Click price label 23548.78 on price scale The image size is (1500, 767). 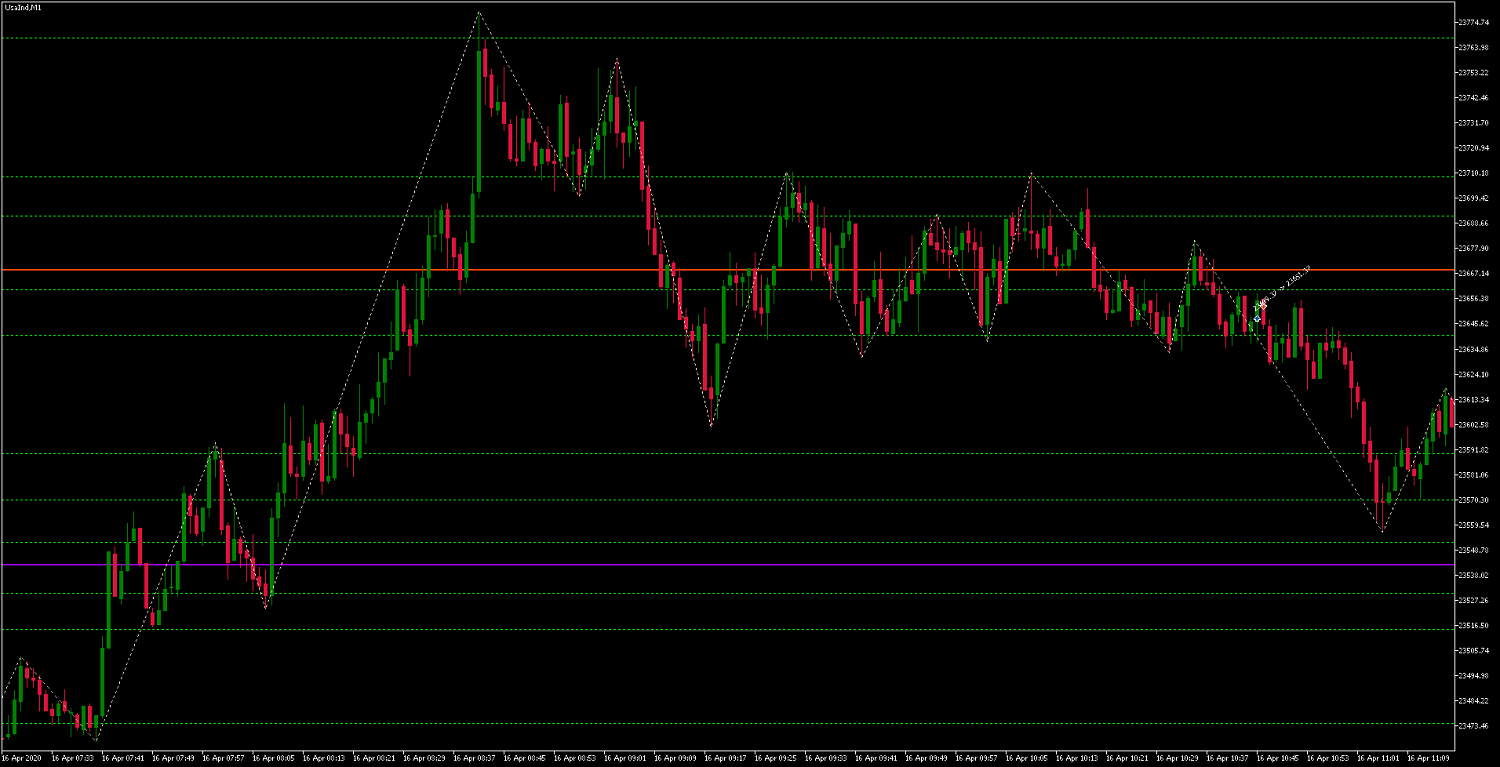[1474, 550]
